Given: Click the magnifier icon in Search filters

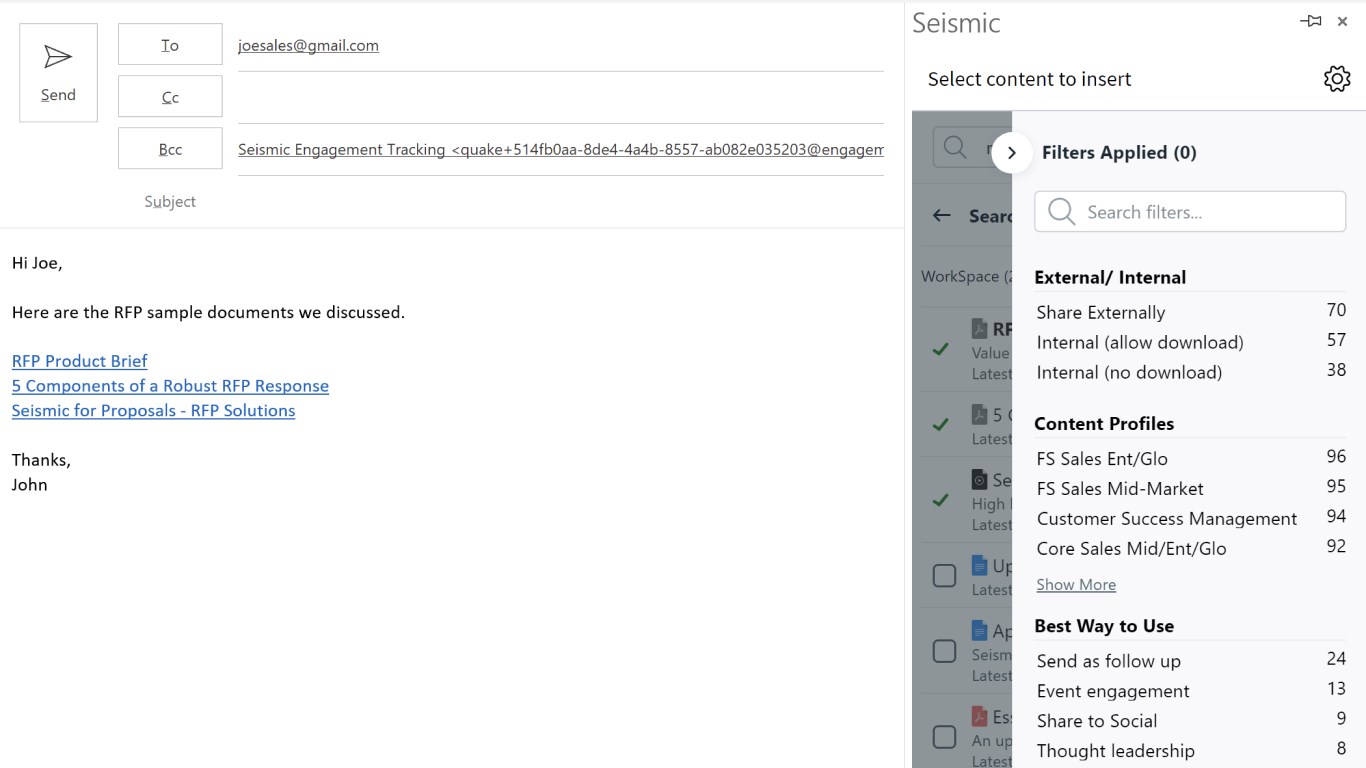Looking at the screenshot, I should pos(1062,212).
